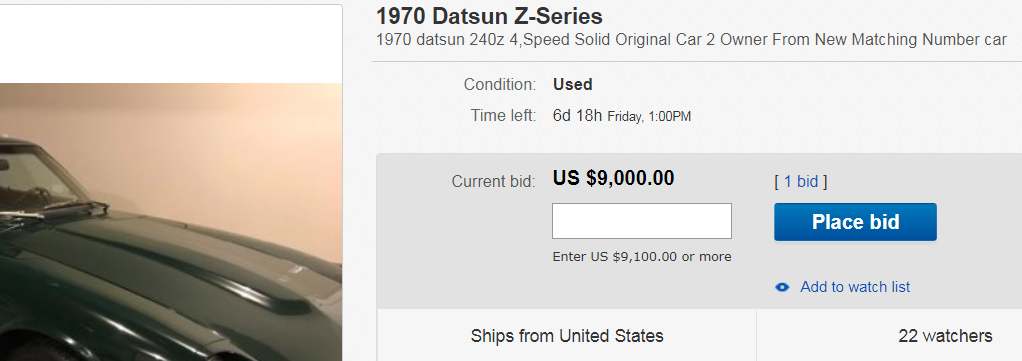Click the Used condition value
The width and height of the screenshot is (1022, 361).
click(572, 85)
